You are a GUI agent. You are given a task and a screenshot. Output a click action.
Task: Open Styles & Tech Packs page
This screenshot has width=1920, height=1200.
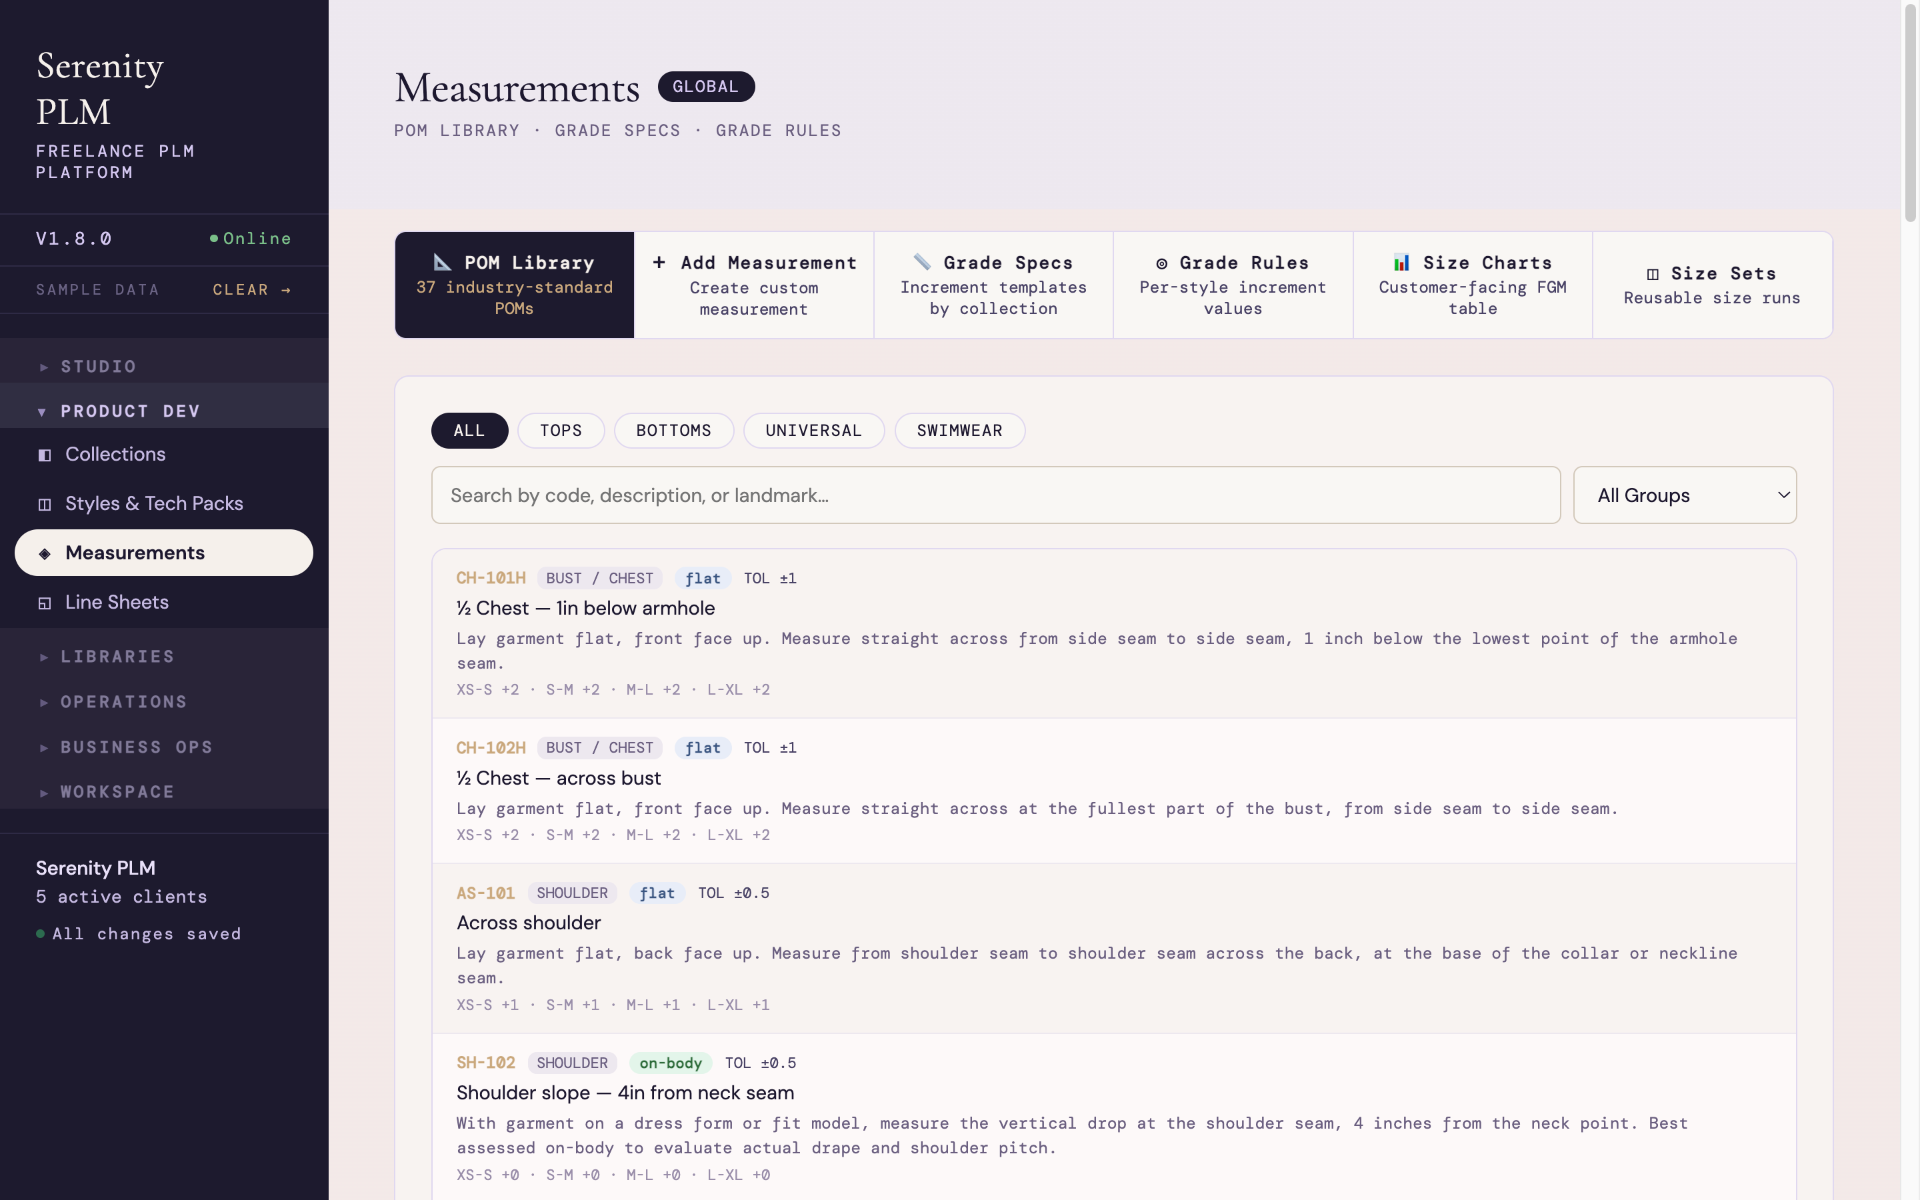pos(164,504)
